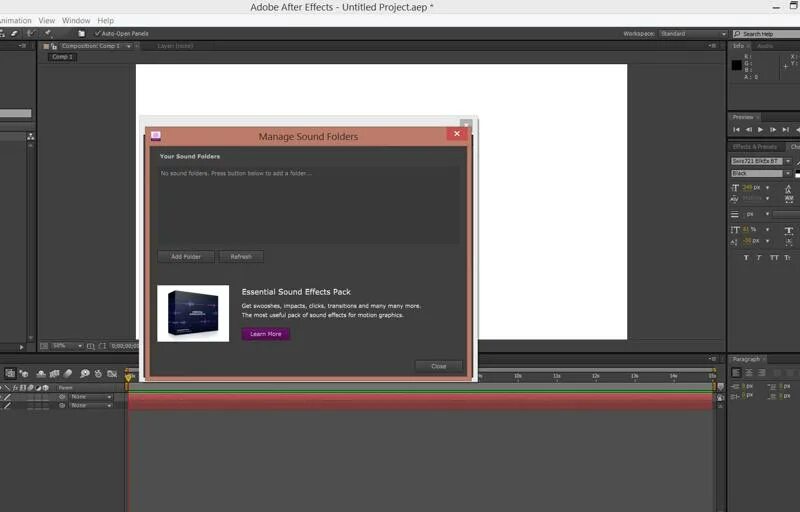Open the Window menu
This screenshot has width=800, height=512.
pos(76,20)
